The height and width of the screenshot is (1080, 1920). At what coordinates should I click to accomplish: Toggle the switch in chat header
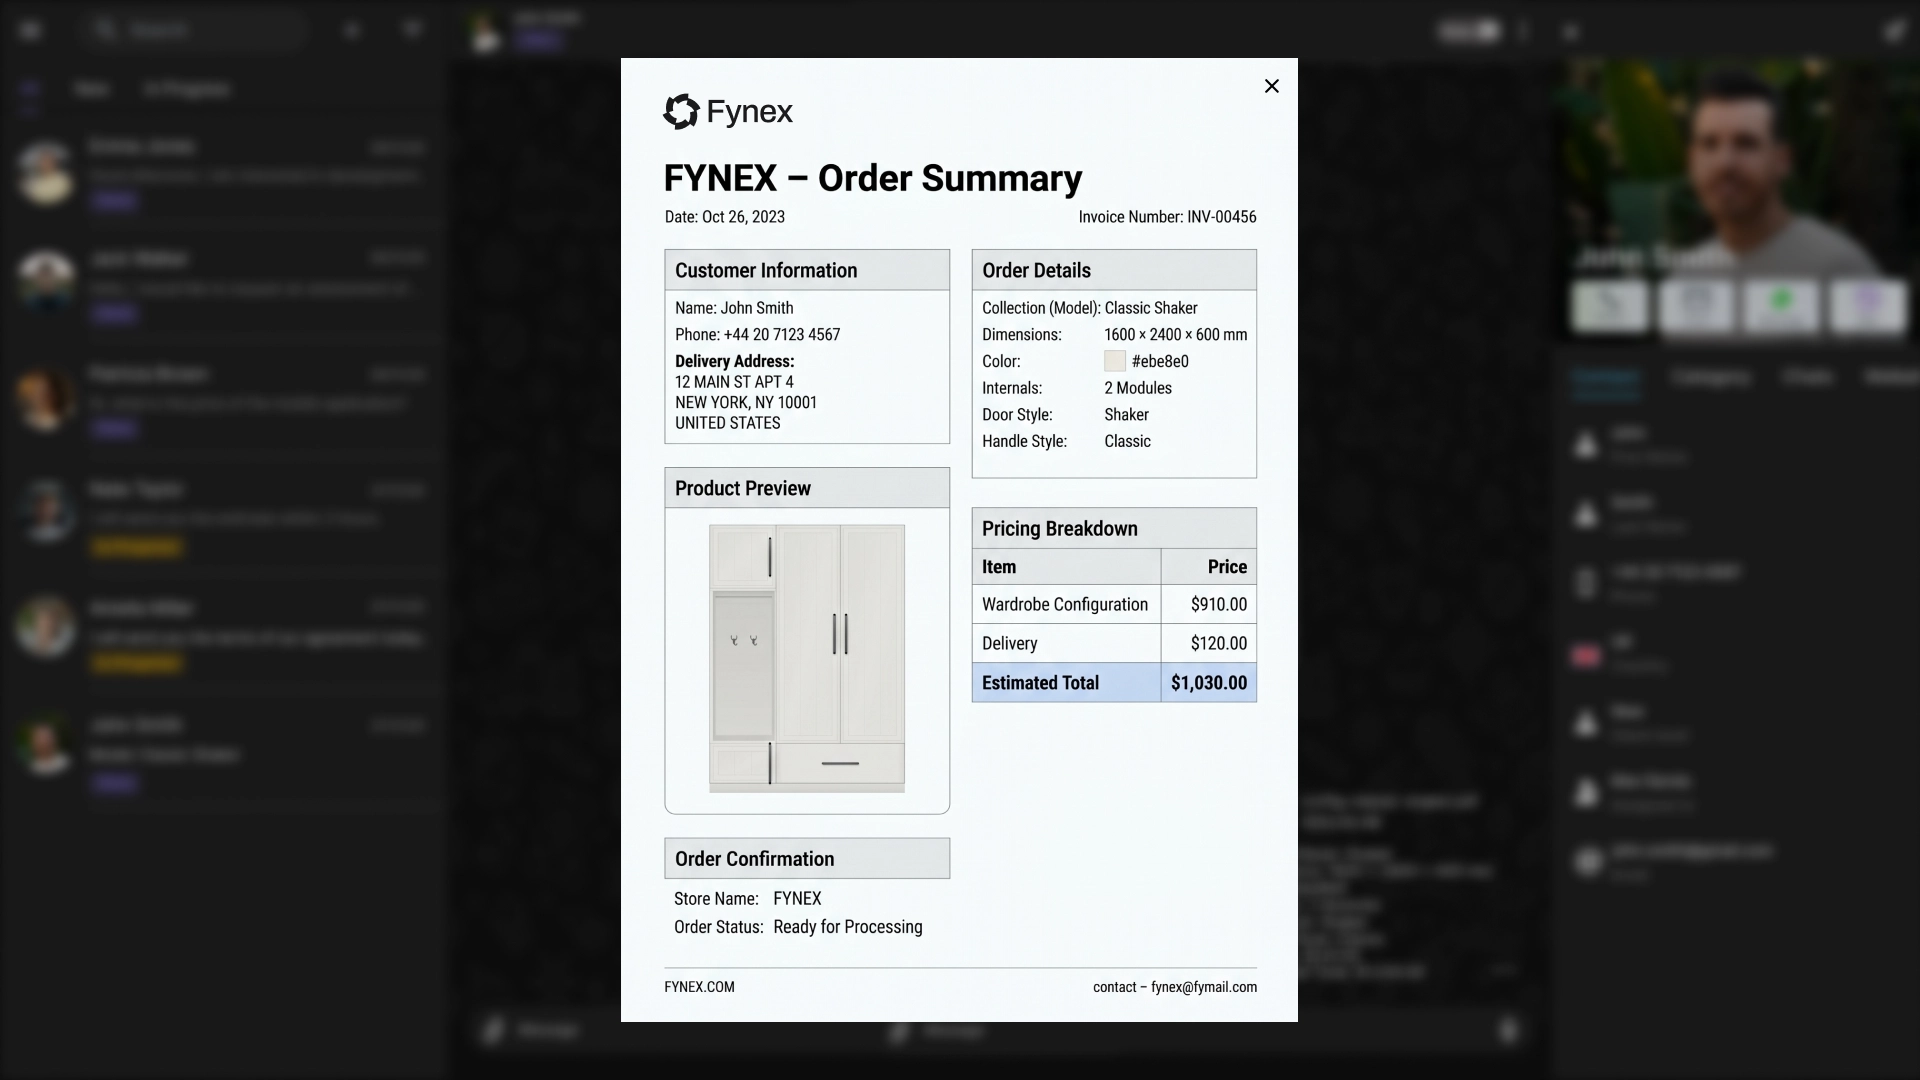coord(1470,31)
